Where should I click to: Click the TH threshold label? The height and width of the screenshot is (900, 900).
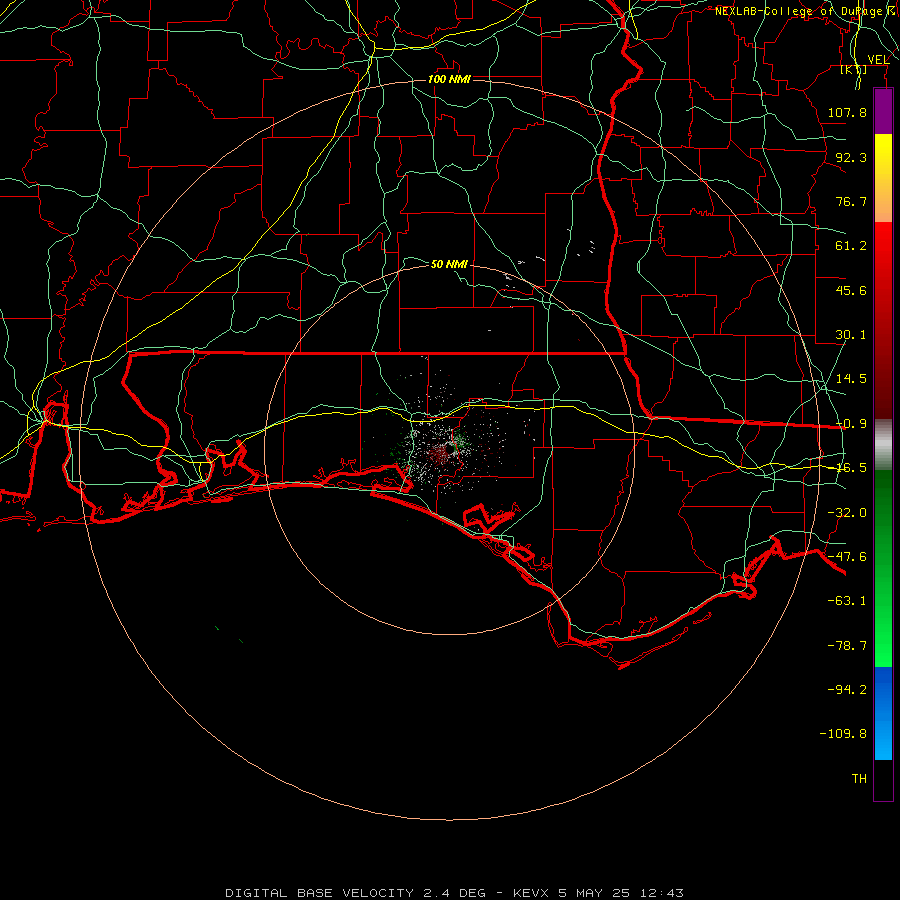point(859,778)
